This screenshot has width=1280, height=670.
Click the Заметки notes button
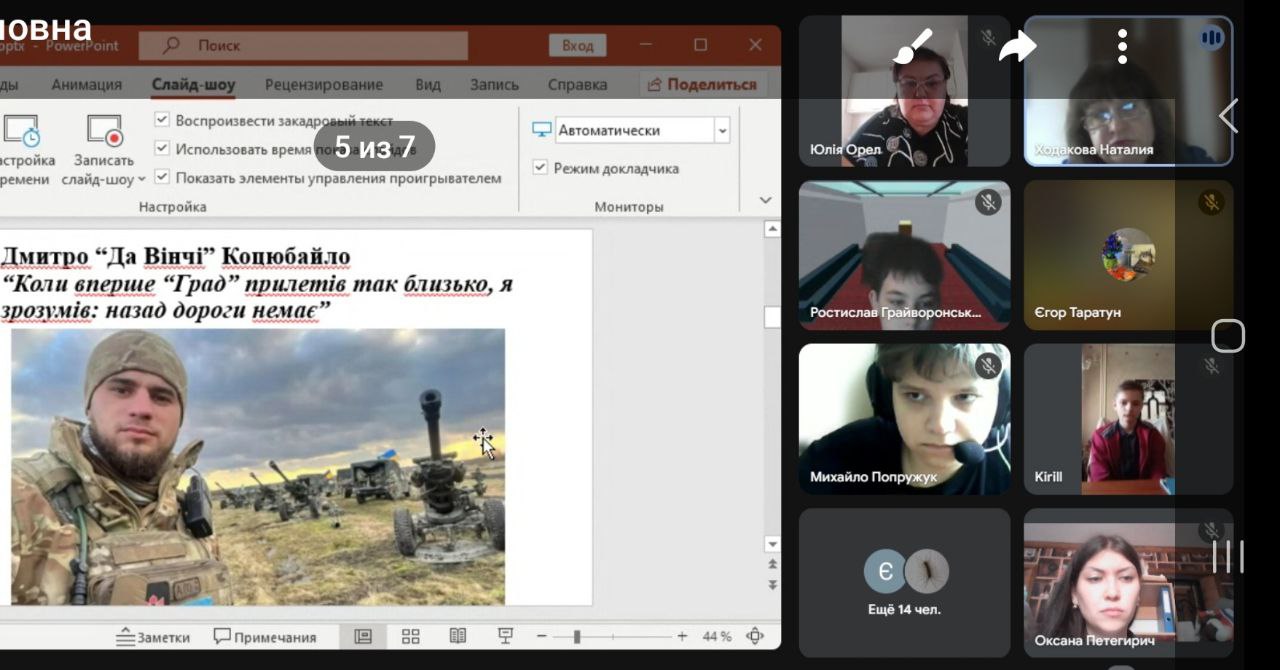click(x=152, y=637)
